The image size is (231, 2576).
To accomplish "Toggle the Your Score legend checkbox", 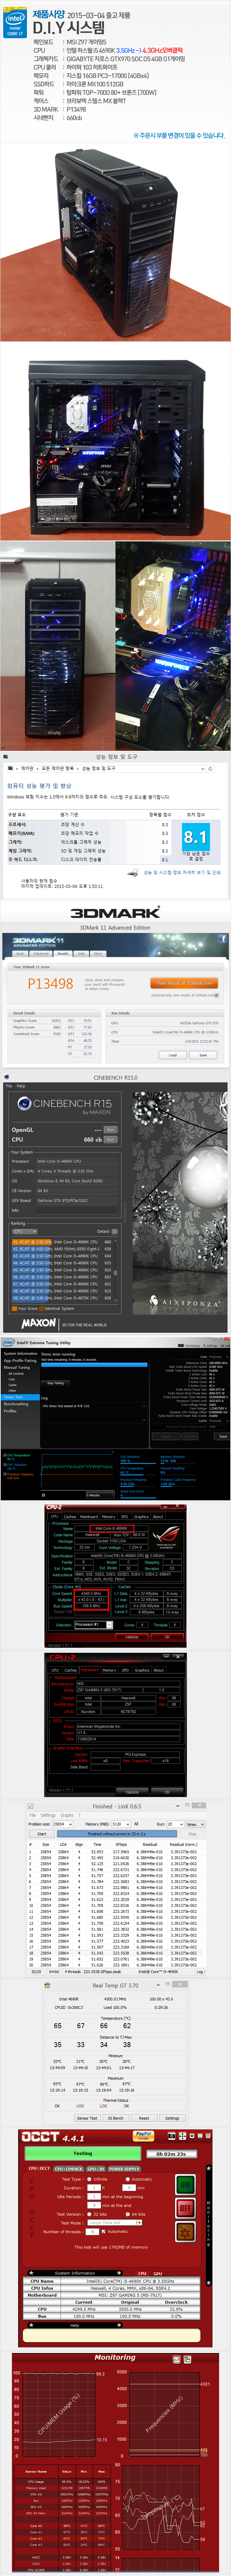I will [14, 1308].
